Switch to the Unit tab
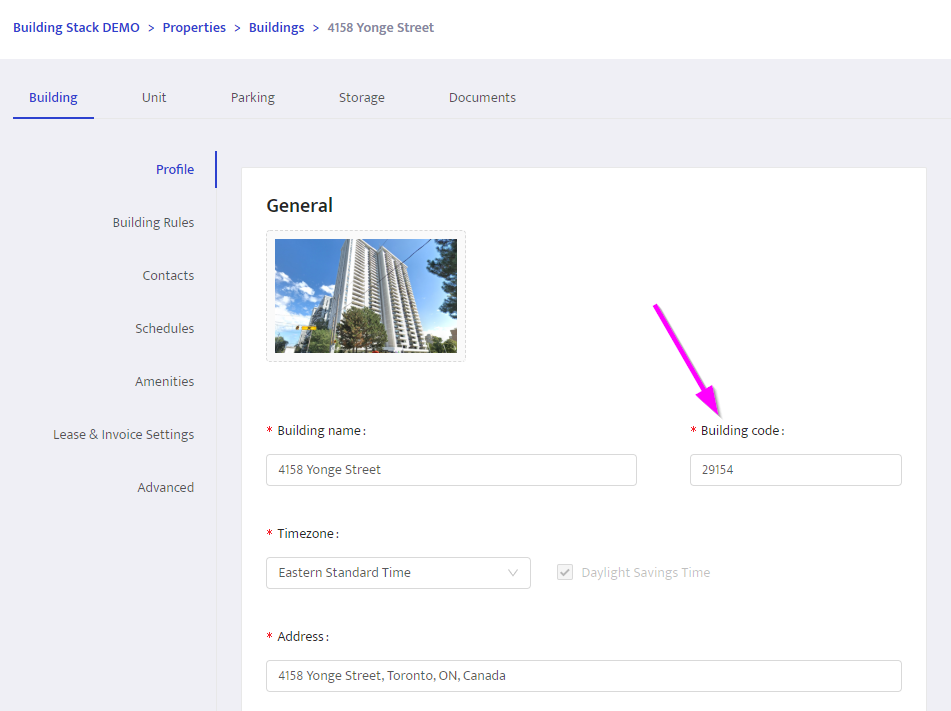Screen dimensions: 951x711 pyautogui.click(x=154, y=98)
